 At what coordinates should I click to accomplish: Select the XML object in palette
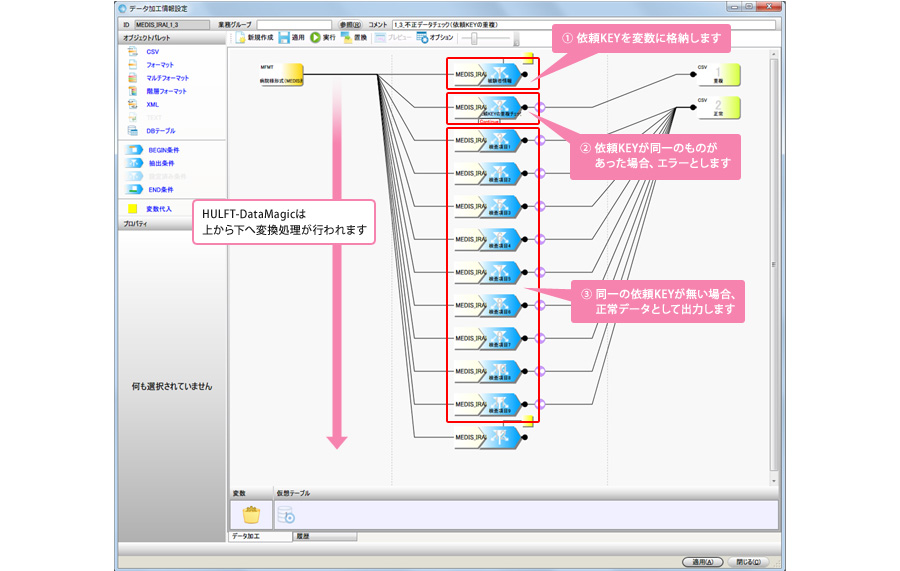tap(152, 104)
